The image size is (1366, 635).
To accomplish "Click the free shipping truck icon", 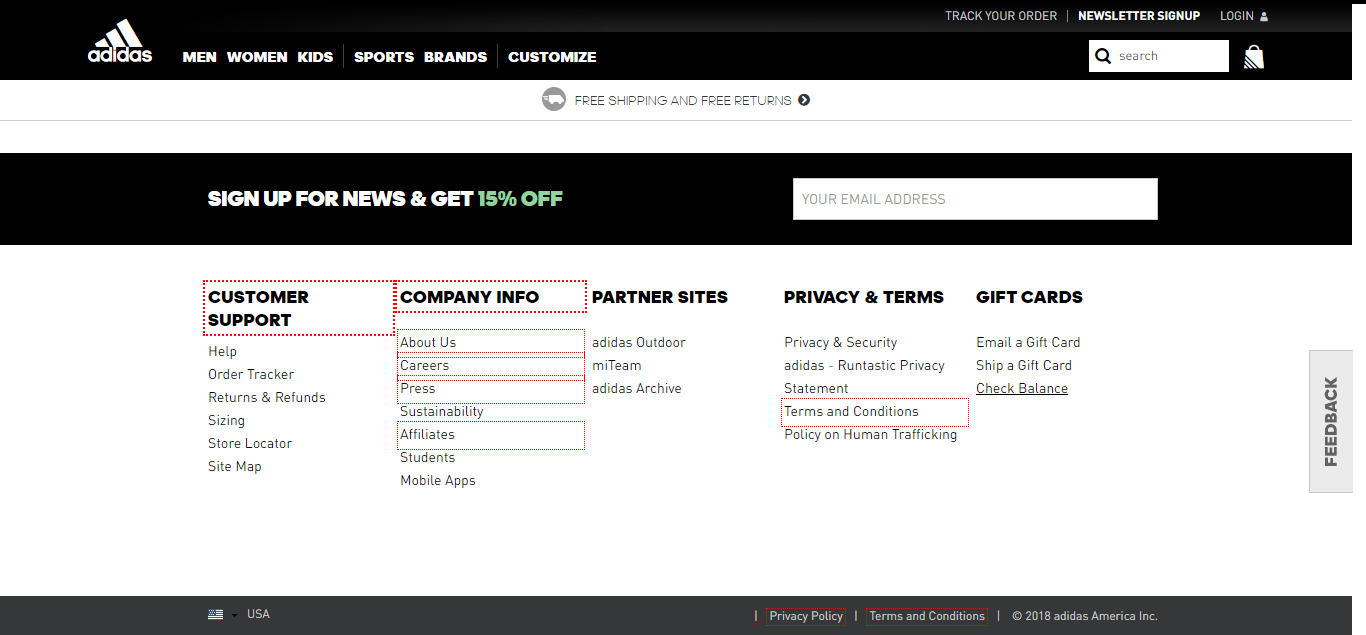I will click(554, 100).
